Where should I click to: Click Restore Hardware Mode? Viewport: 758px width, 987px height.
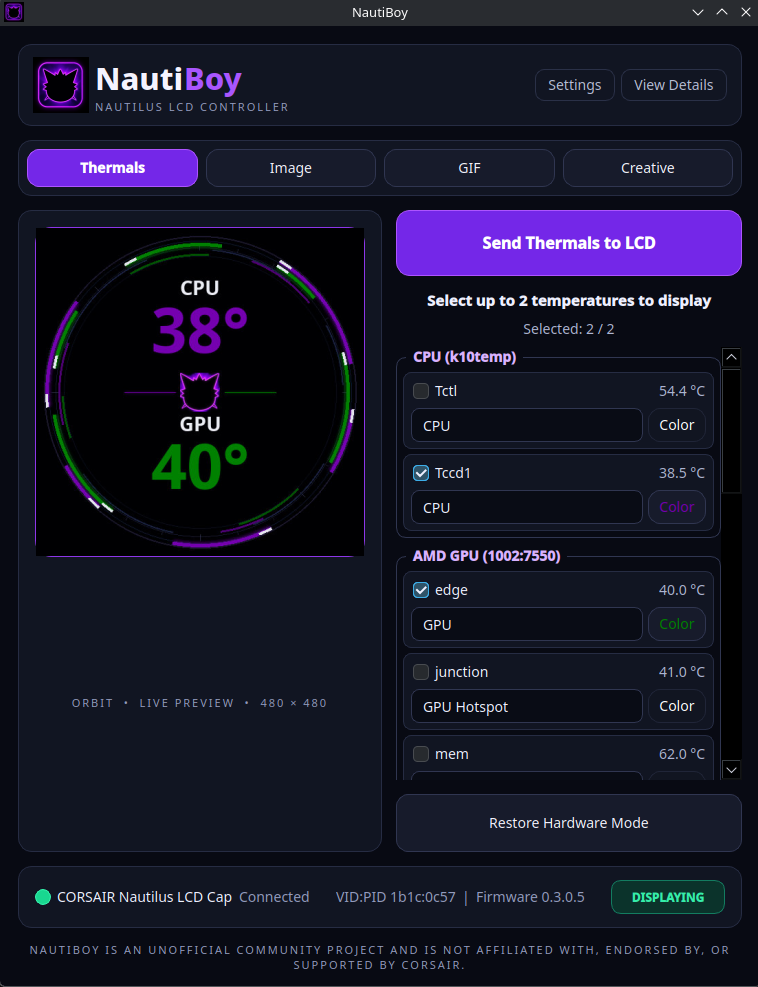[568, 823]
